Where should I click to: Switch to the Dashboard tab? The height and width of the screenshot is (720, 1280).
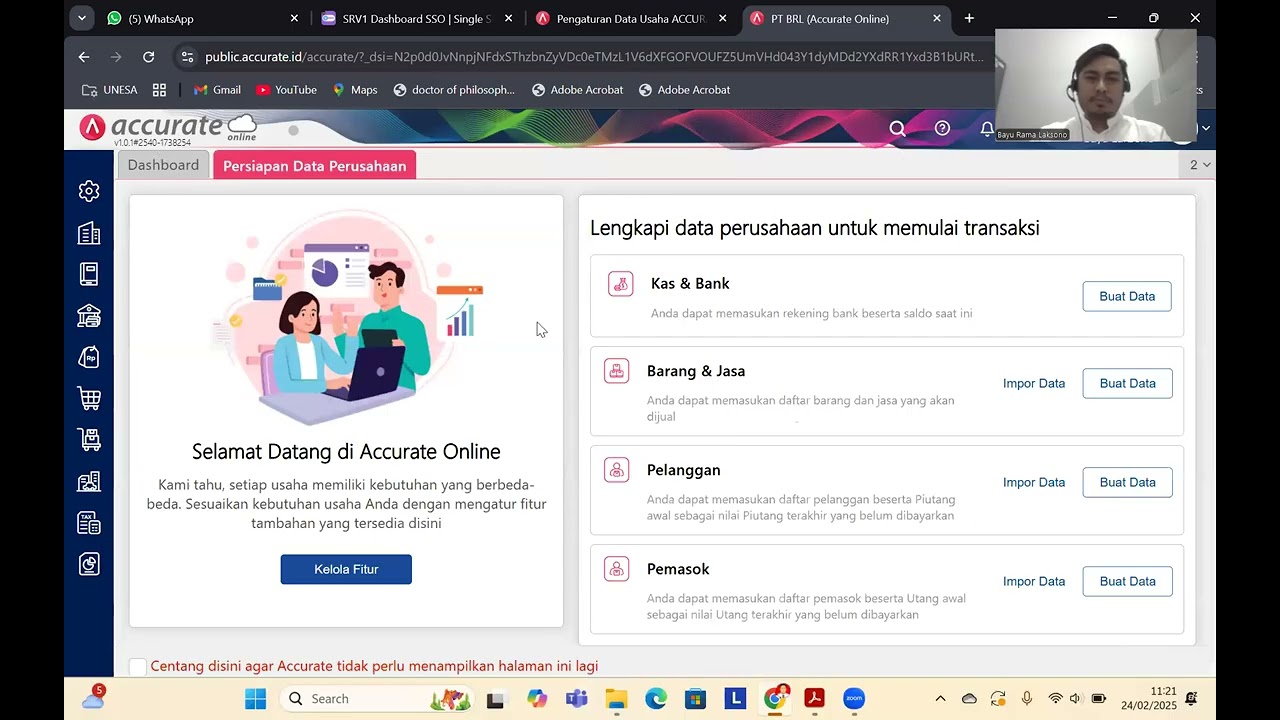(x=163, y=165)
